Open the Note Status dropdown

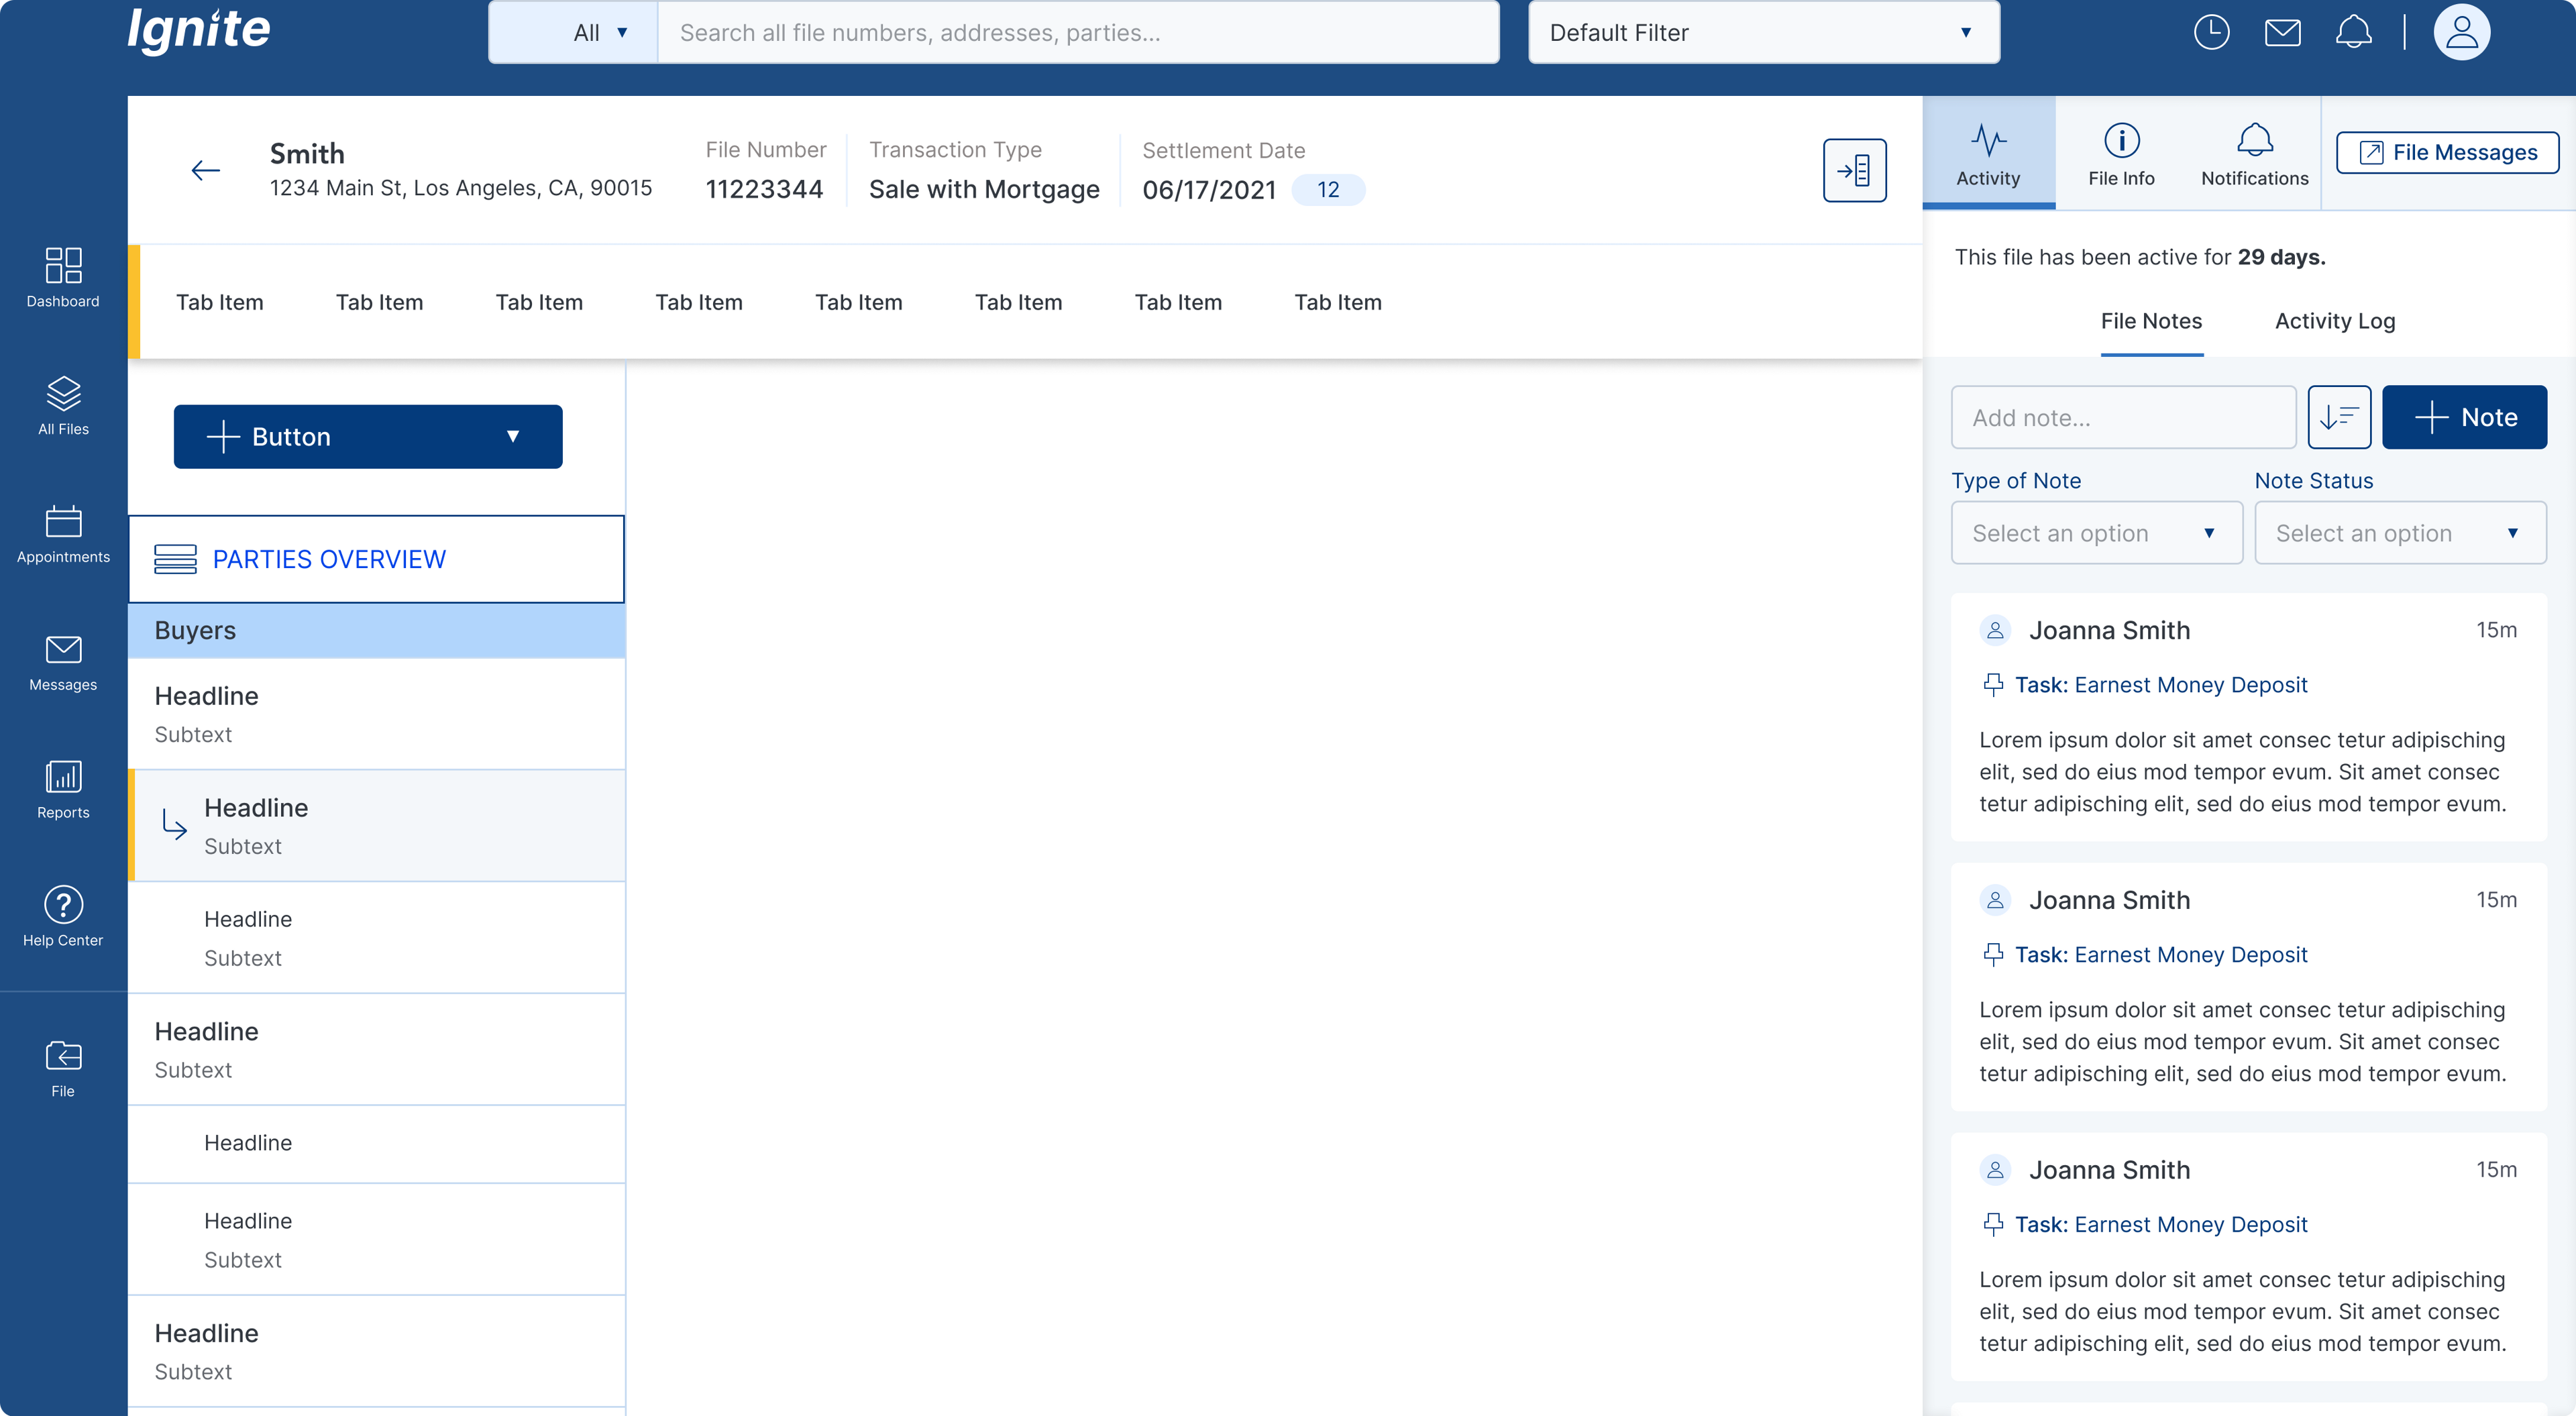[x=2400, y=533]
